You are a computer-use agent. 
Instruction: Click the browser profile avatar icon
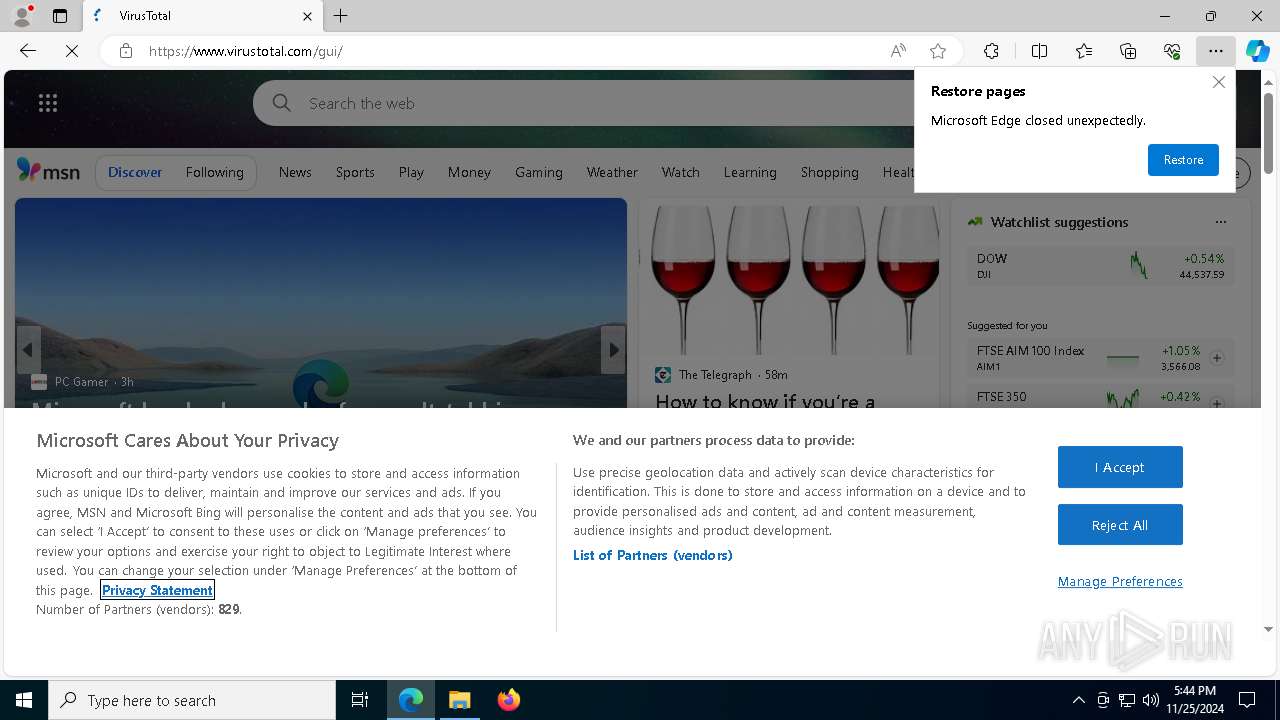pos(22,16)
